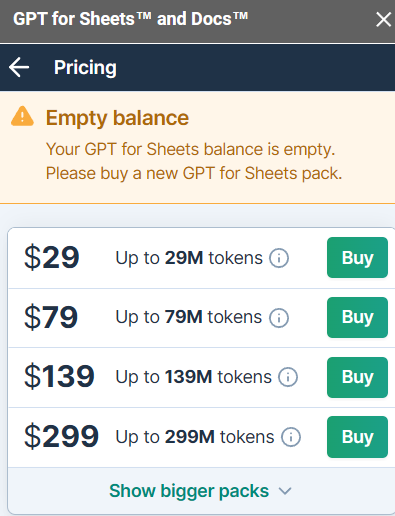Click the Up to 139M tokens text
Screen dimensions: 395x516
(193, 377)
